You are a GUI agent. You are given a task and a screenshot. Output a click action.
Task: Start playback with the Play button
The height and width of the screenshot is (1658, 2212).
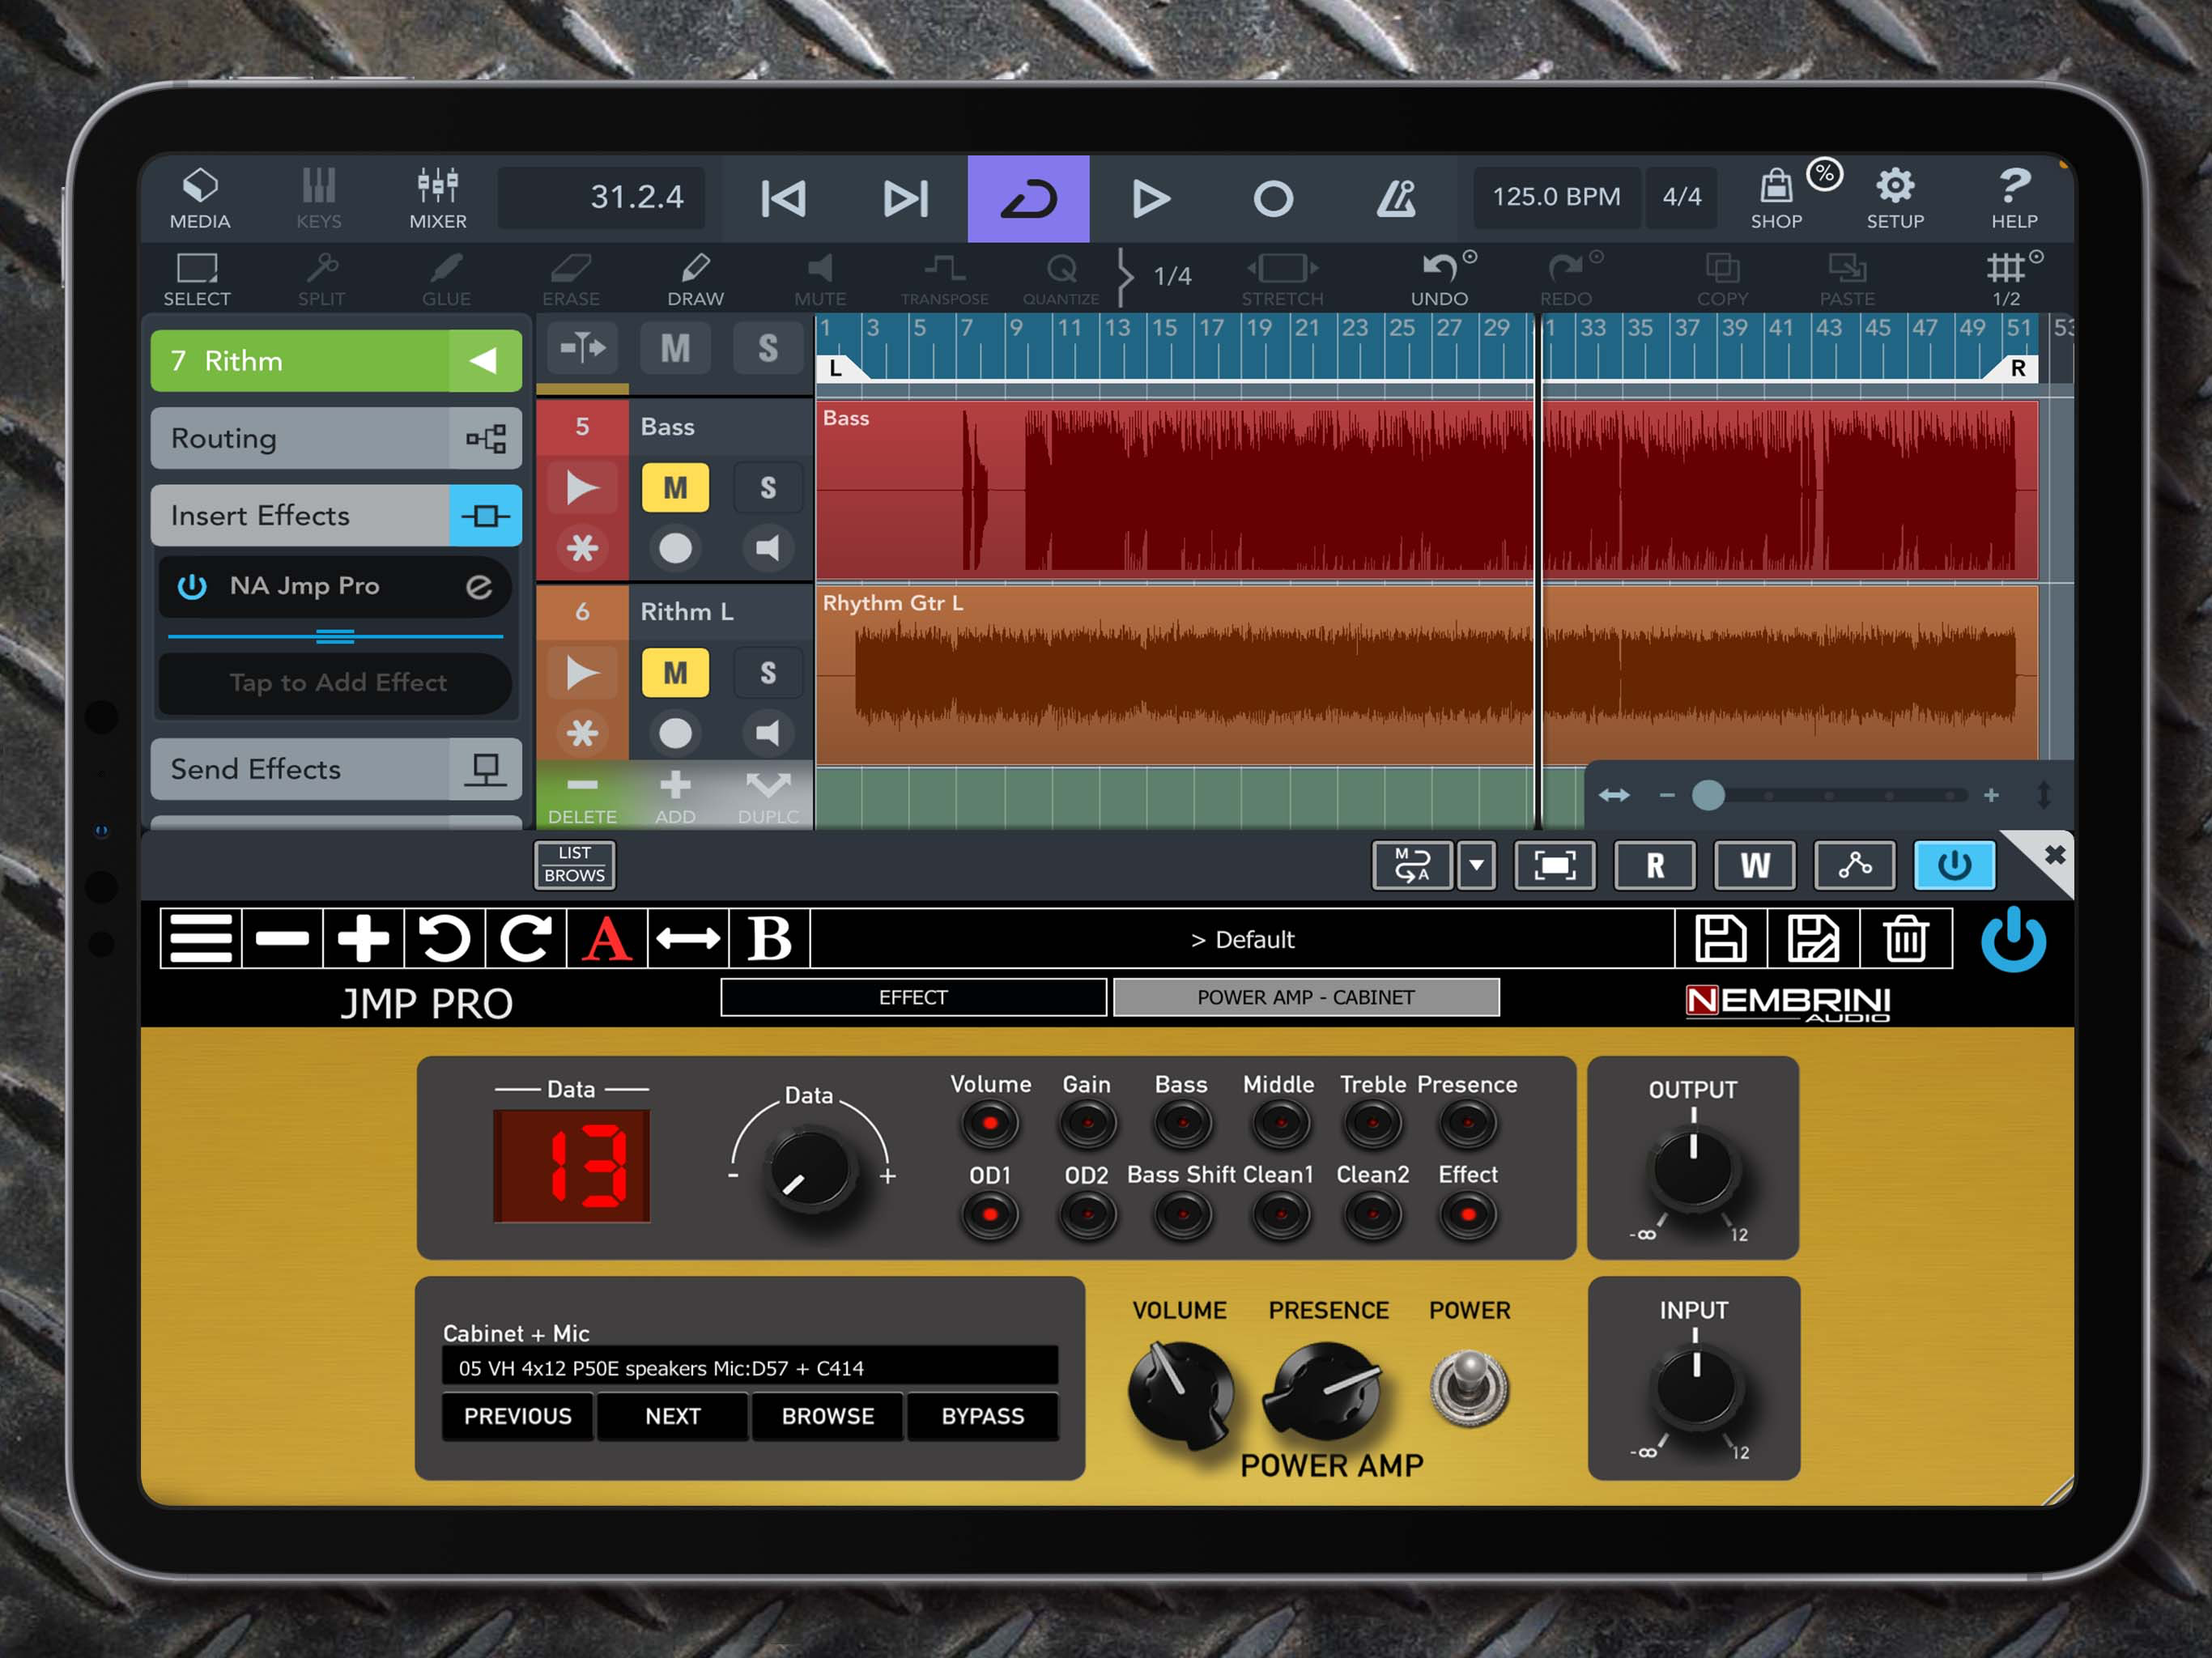1150,199
